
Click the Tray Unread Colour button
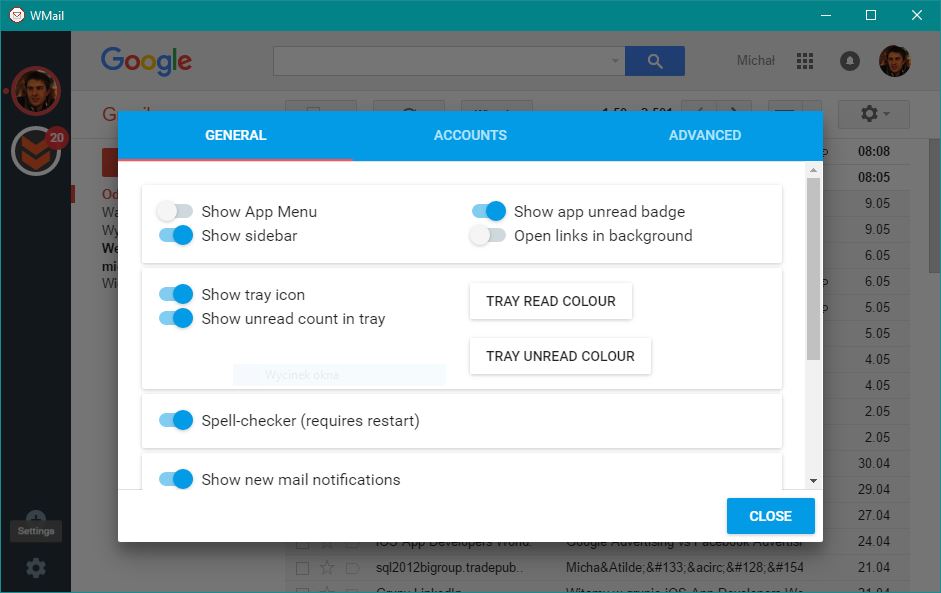coord(561,357)
